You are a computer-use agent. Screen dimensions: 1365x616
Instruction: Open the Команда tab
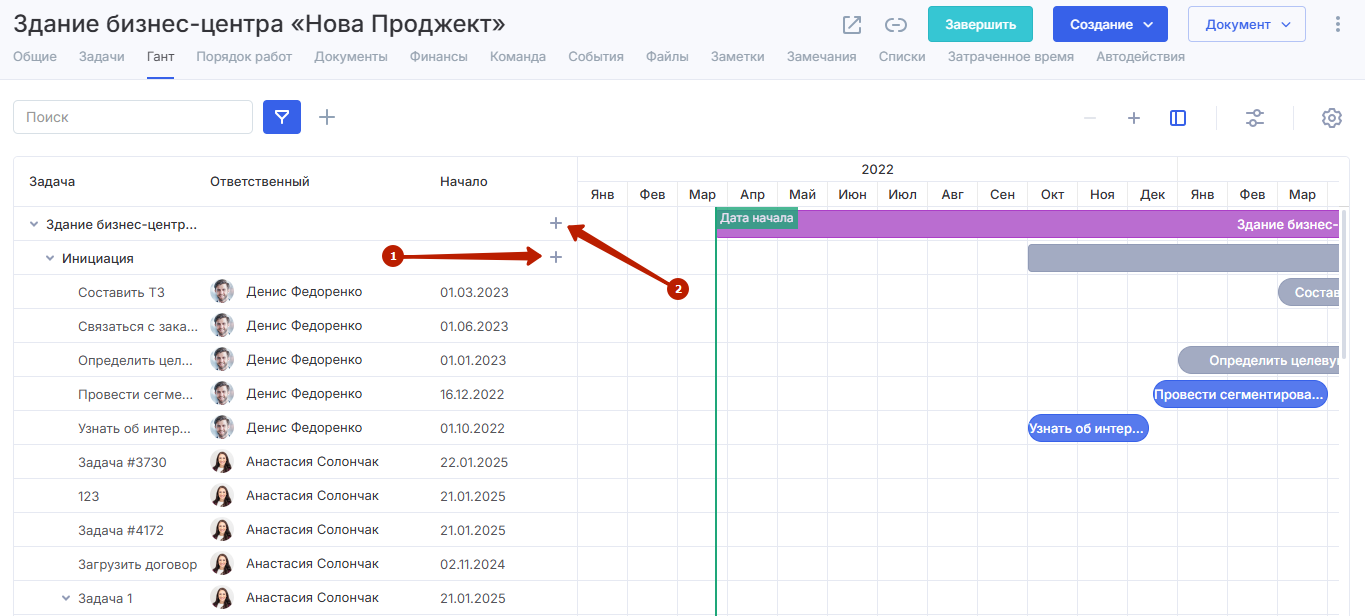coord(518,57)
